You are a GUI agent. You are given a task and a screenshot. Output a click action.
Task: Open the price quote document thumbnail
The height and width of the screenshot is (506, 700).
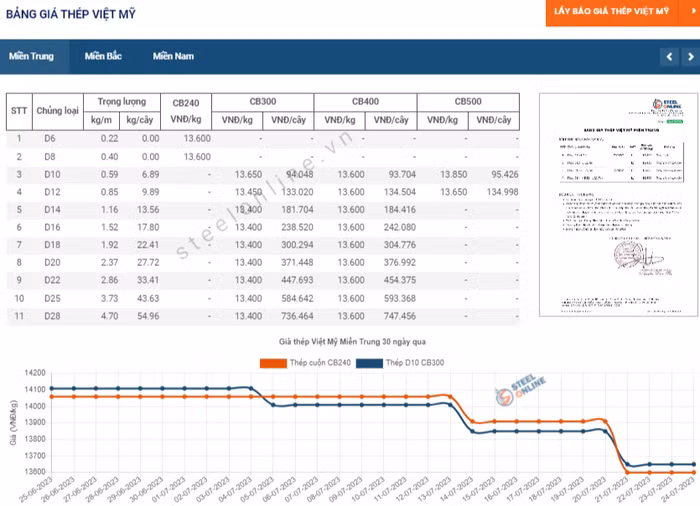coord(618,205)
